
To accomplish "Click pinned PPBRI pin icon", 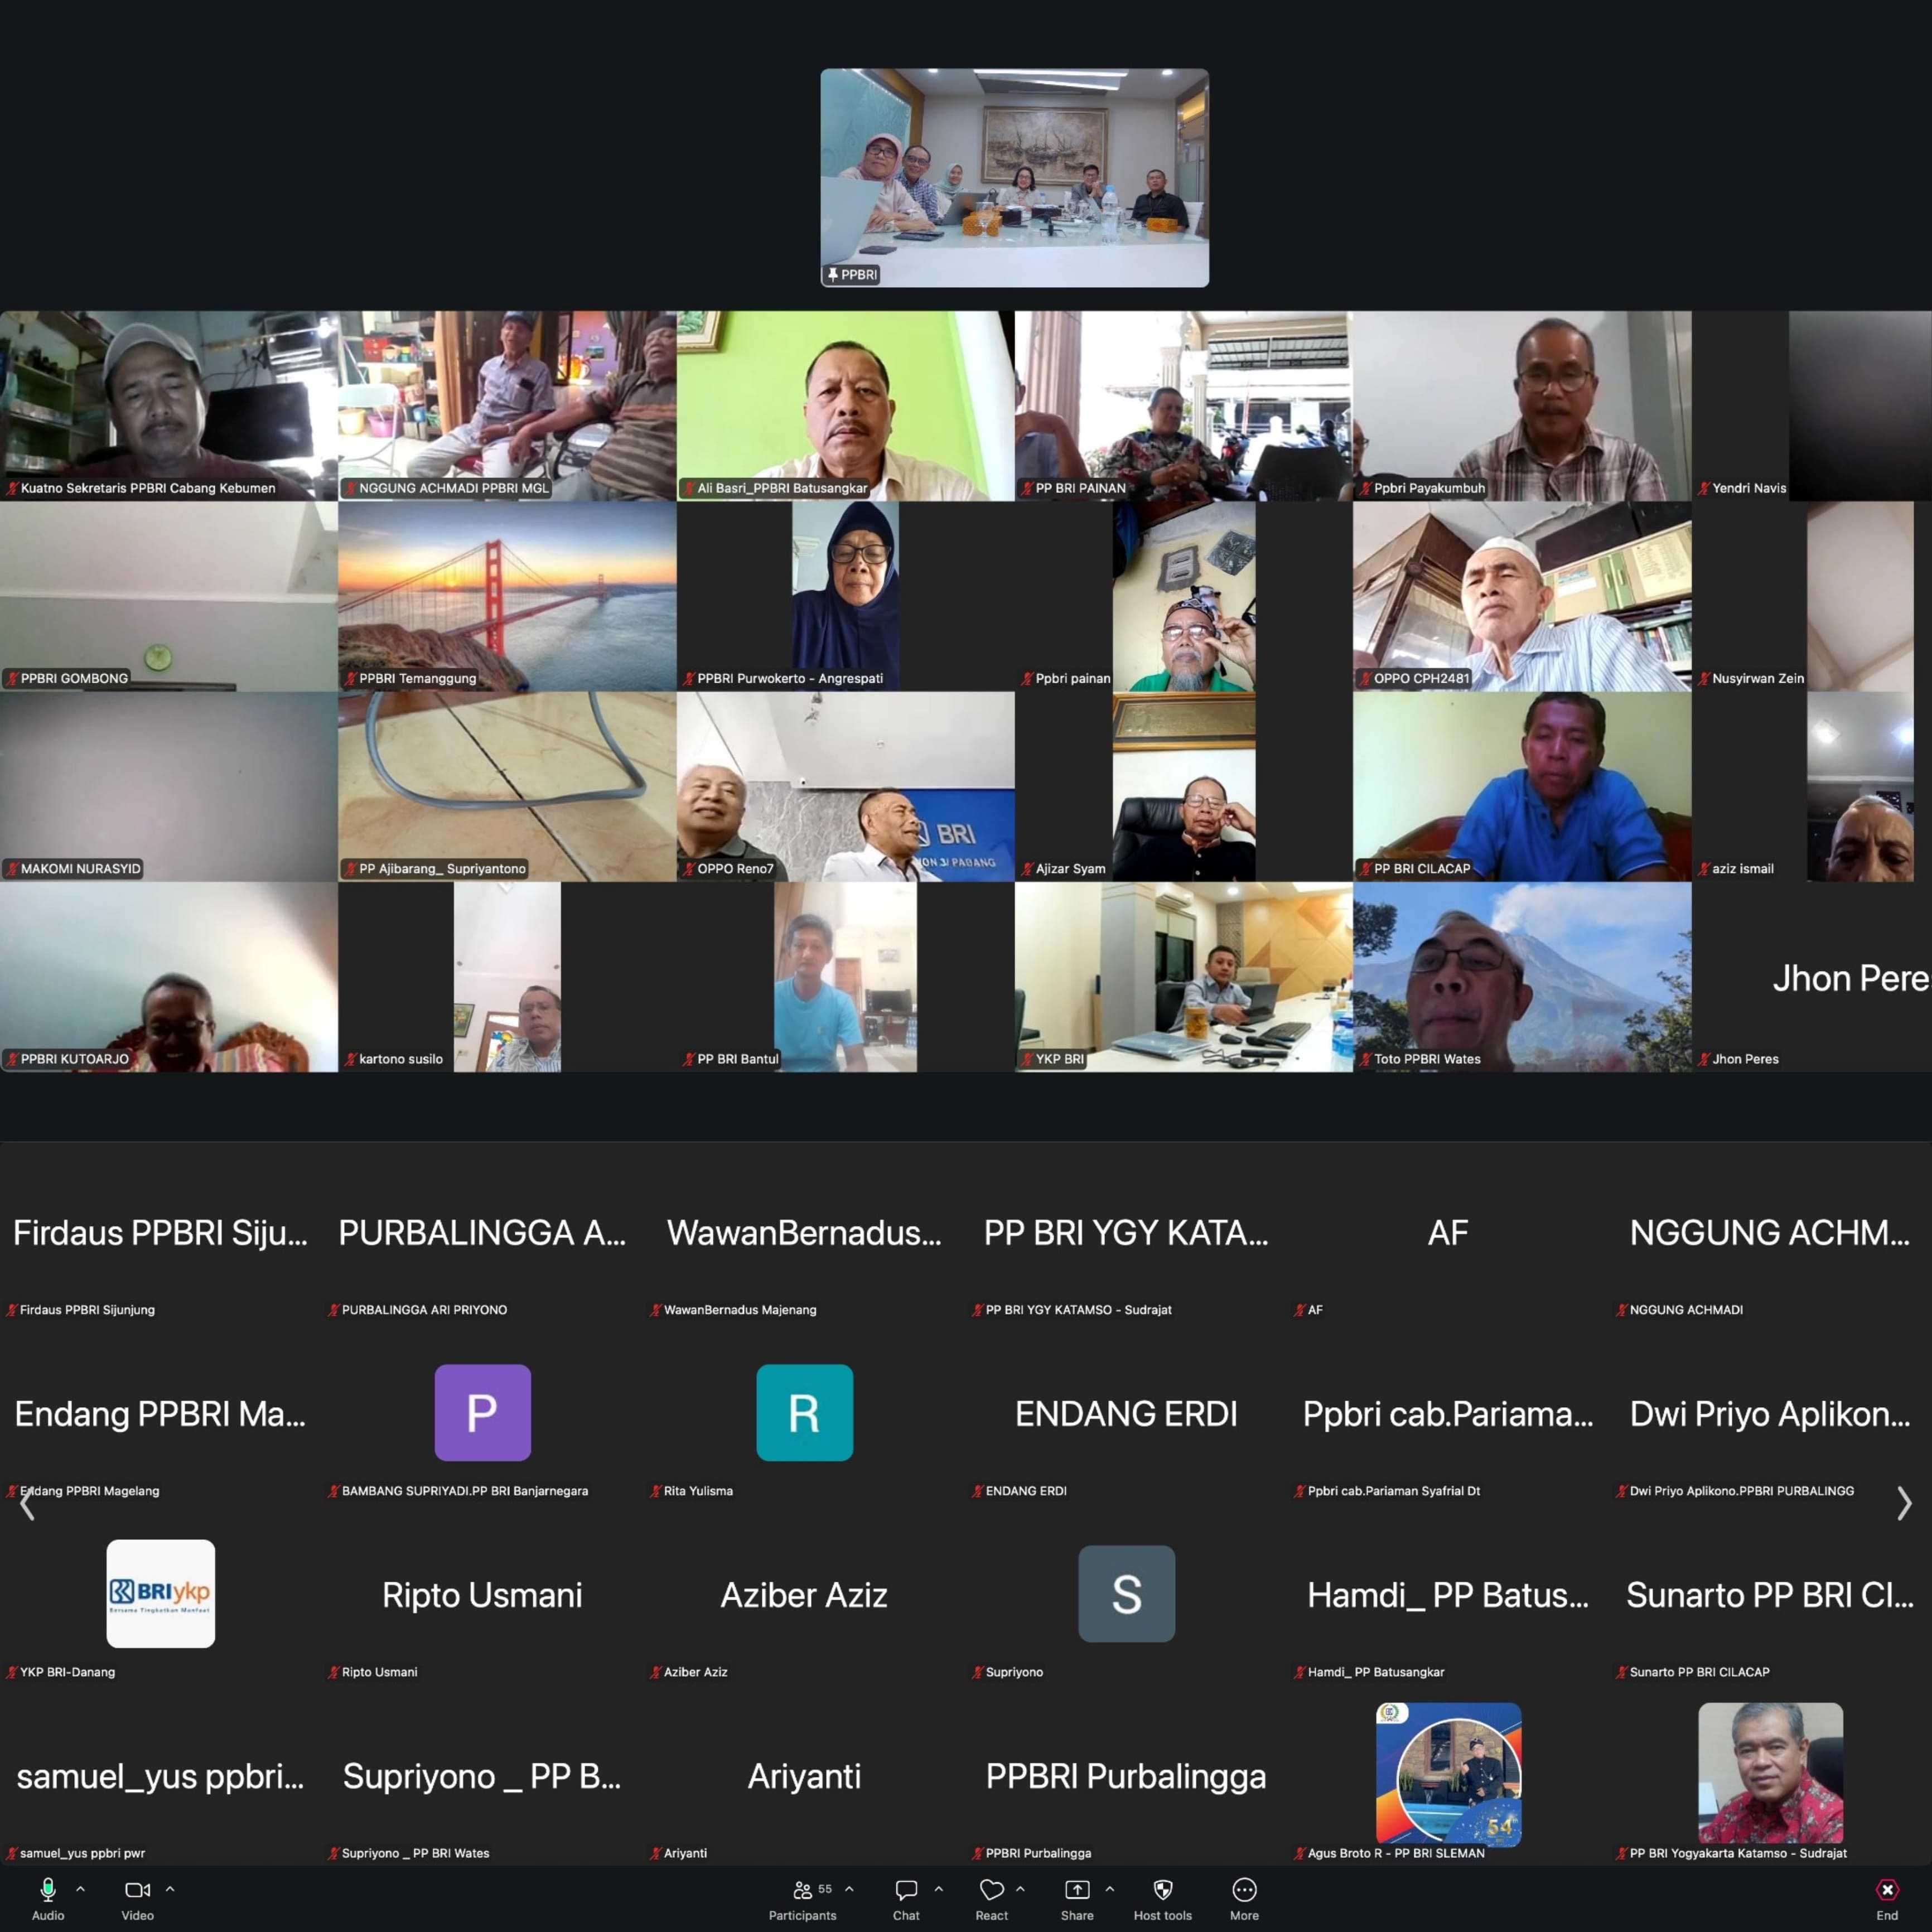I will coord(833,274).
